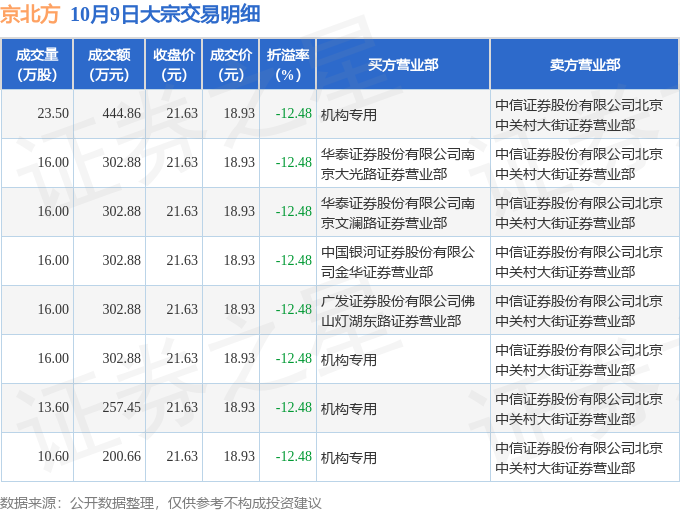The height and width of the screenshot is (512, 680).
Task: Click the 数据来源 disclaimer footer text
Action: tap(161, 502)
